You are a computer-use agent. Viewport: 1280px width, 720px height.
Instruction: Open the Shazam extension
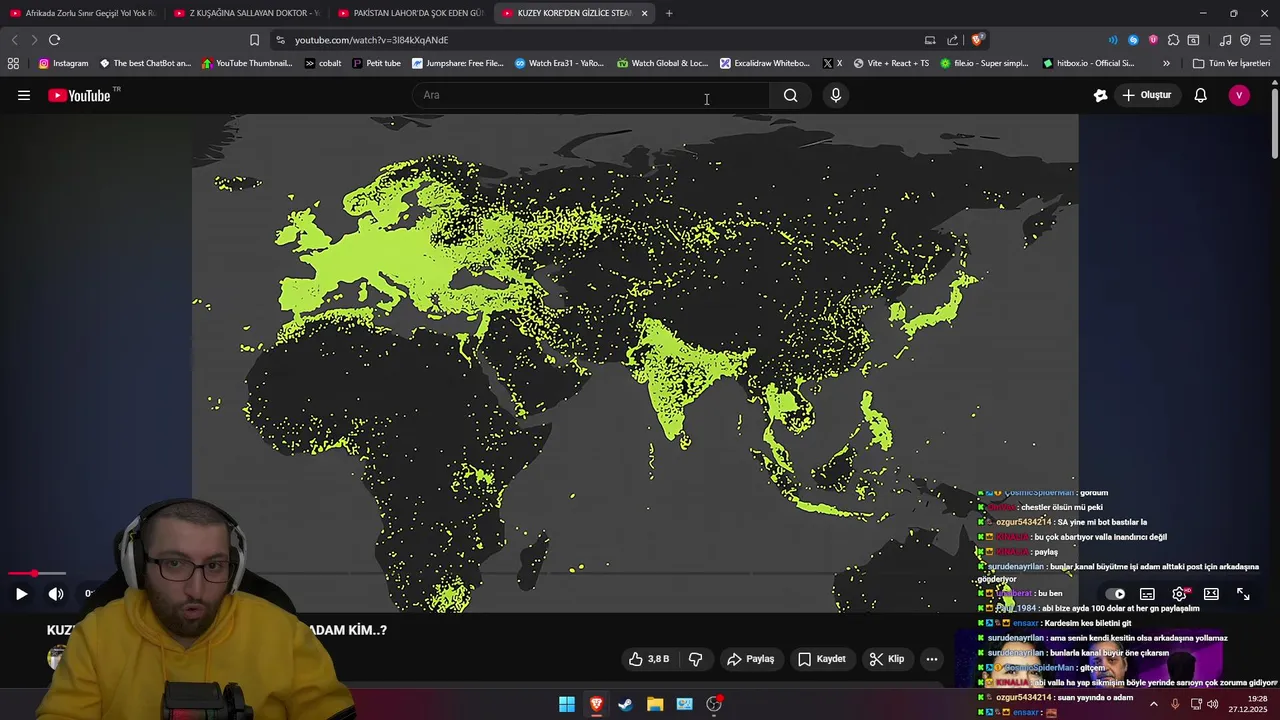1133,40
